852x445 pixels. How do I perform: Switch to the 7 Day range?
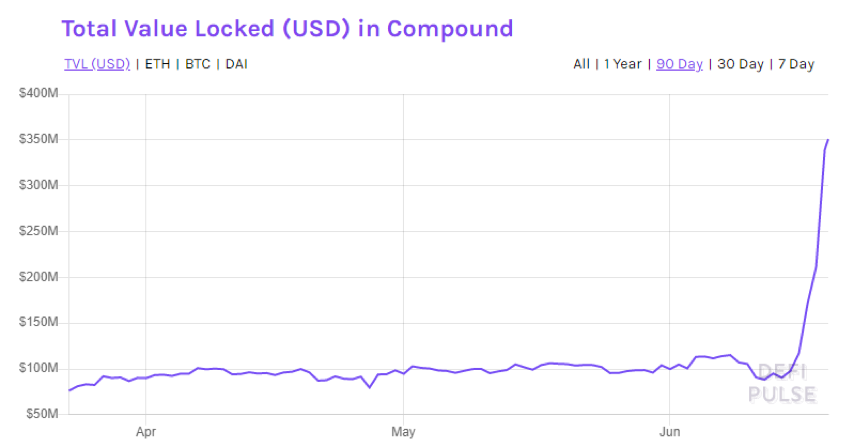797,64
